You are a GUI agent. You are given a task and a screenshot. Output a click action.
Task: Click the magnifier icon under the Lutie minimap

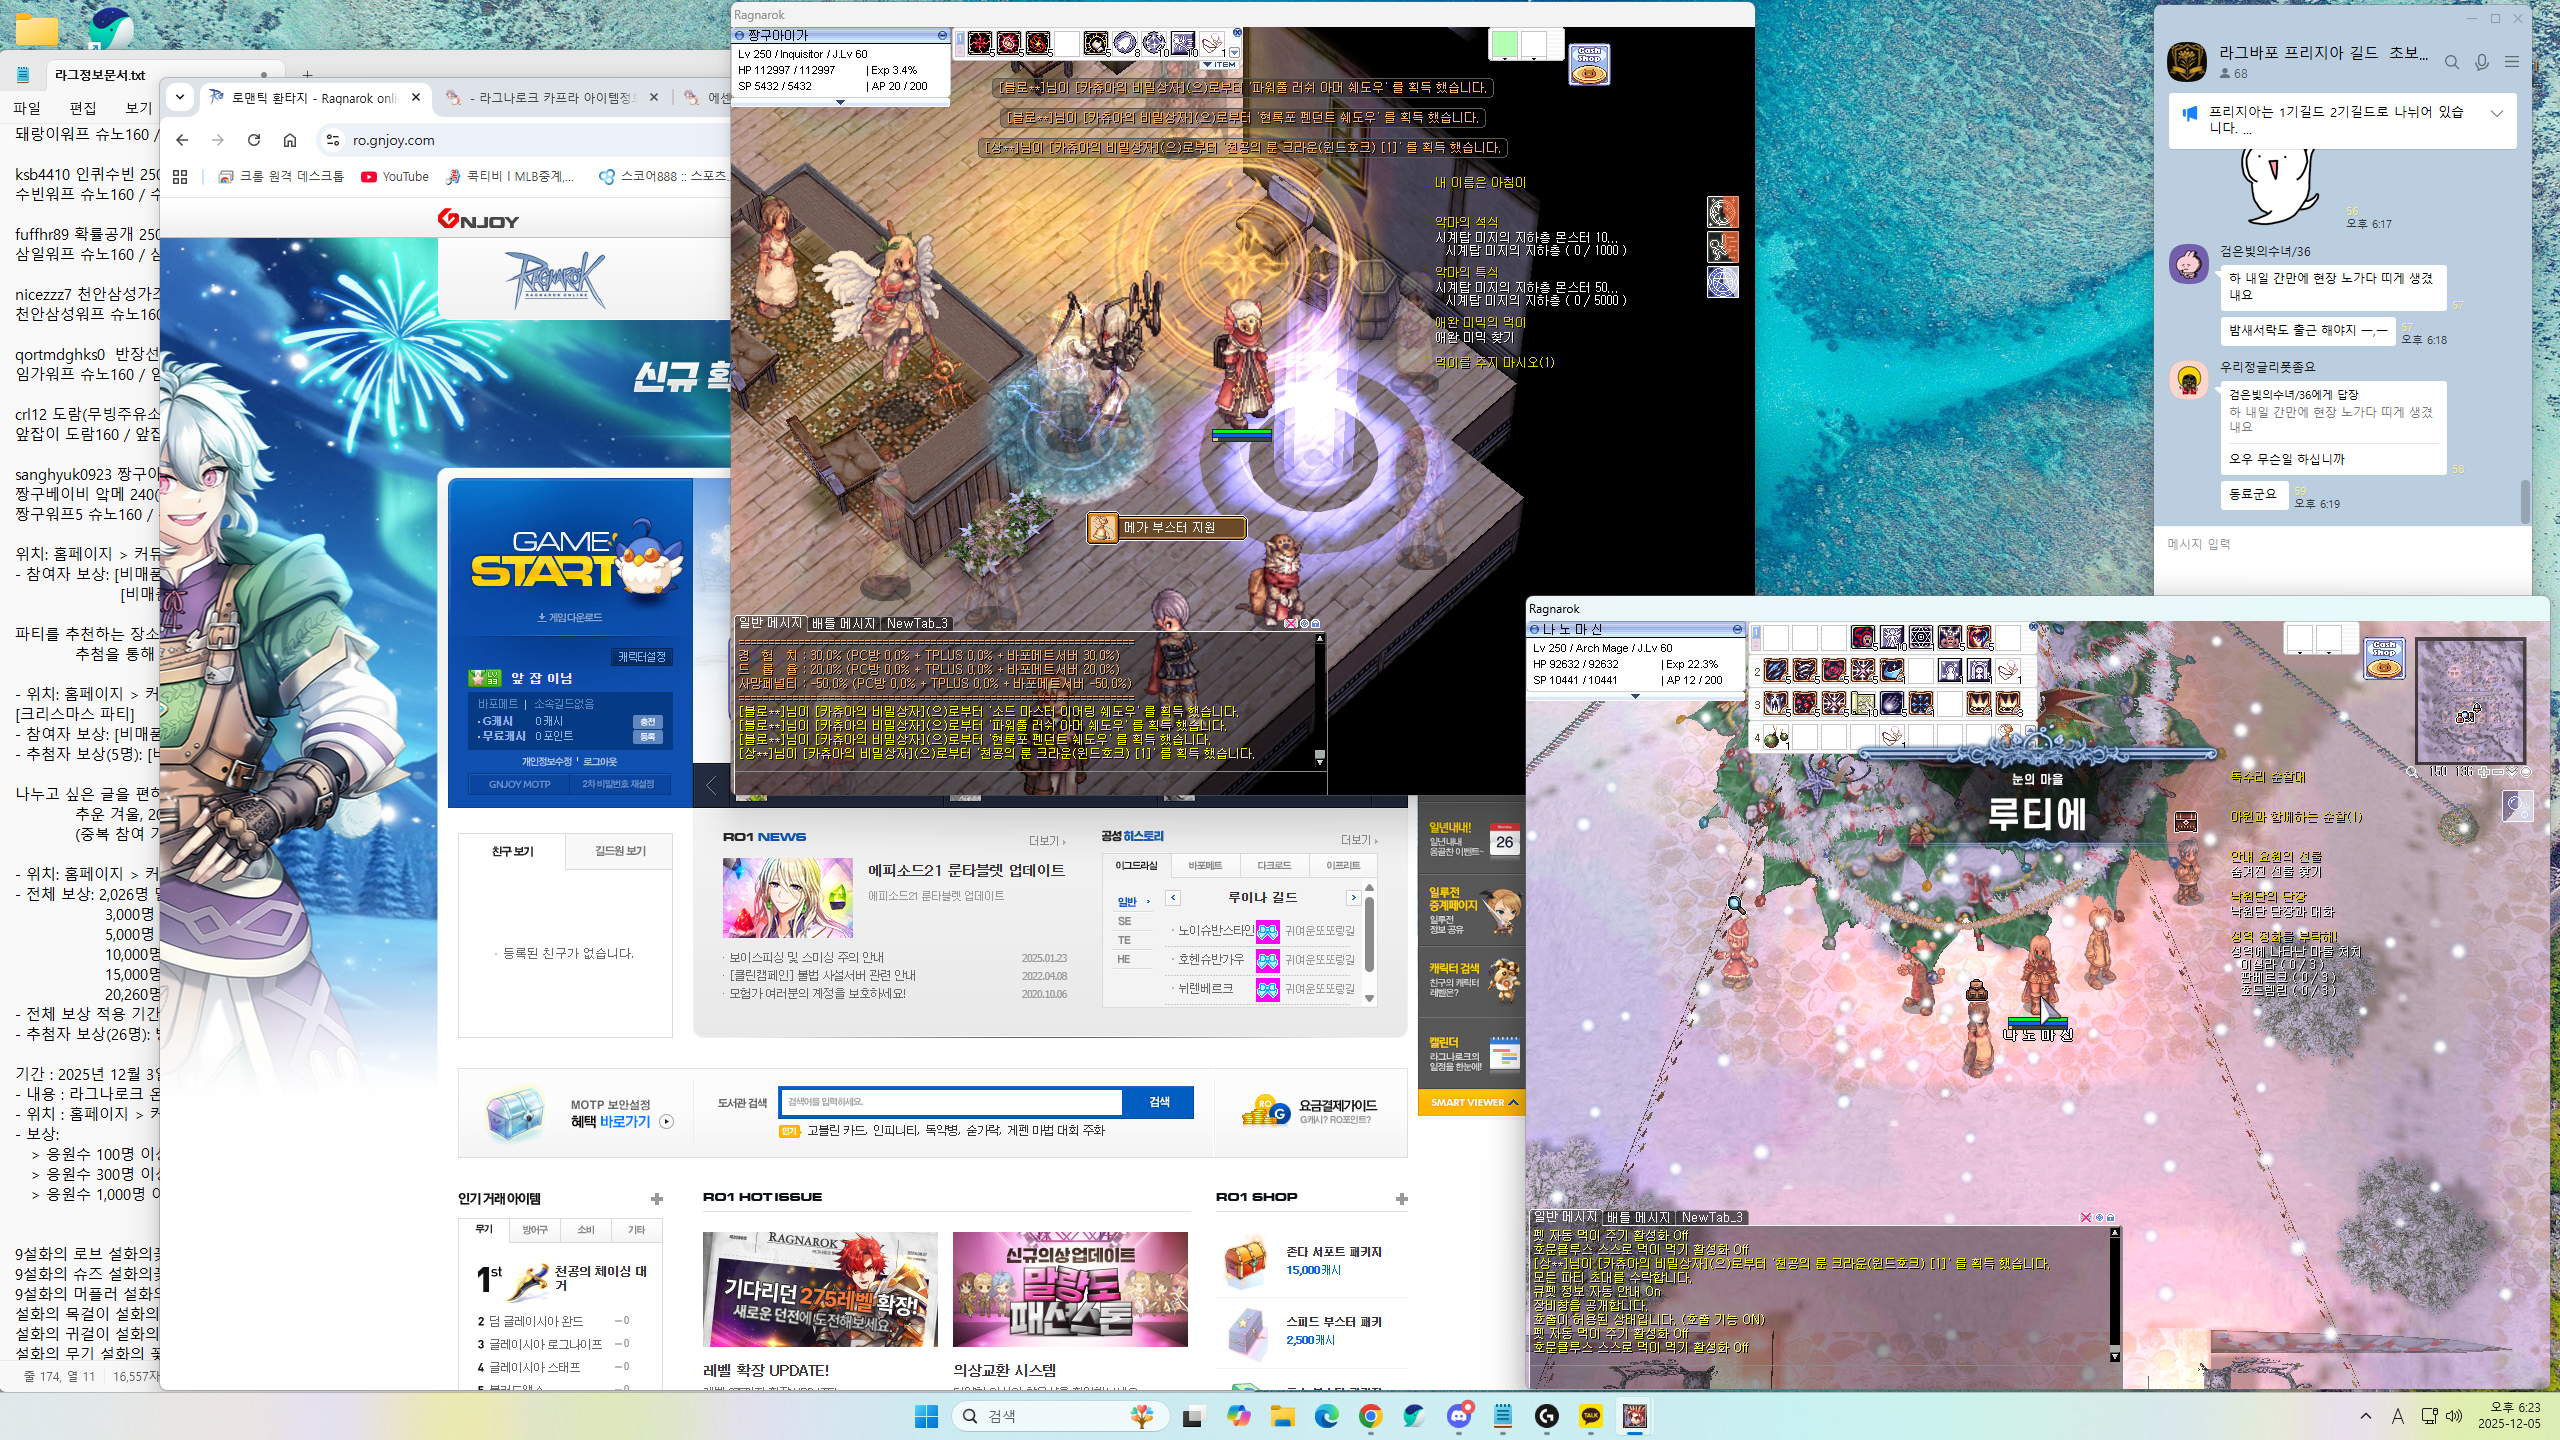pos(2411,773)
